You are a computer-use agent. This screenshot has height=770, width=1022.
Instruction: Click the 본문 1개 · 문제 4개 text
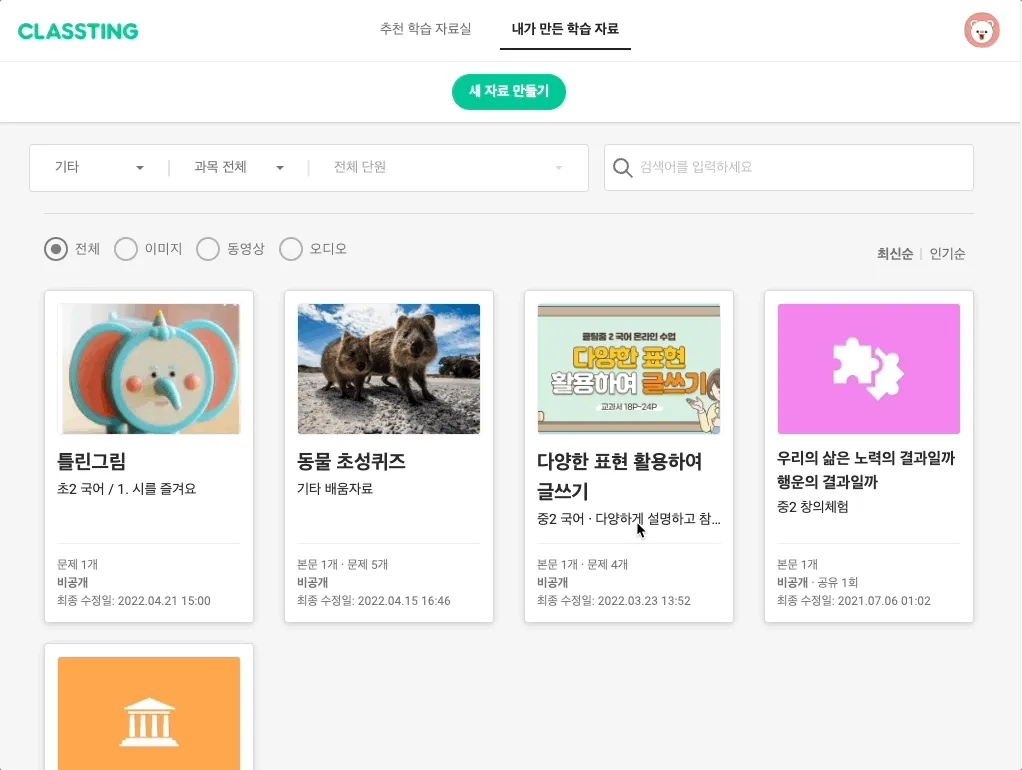[582, 565]
